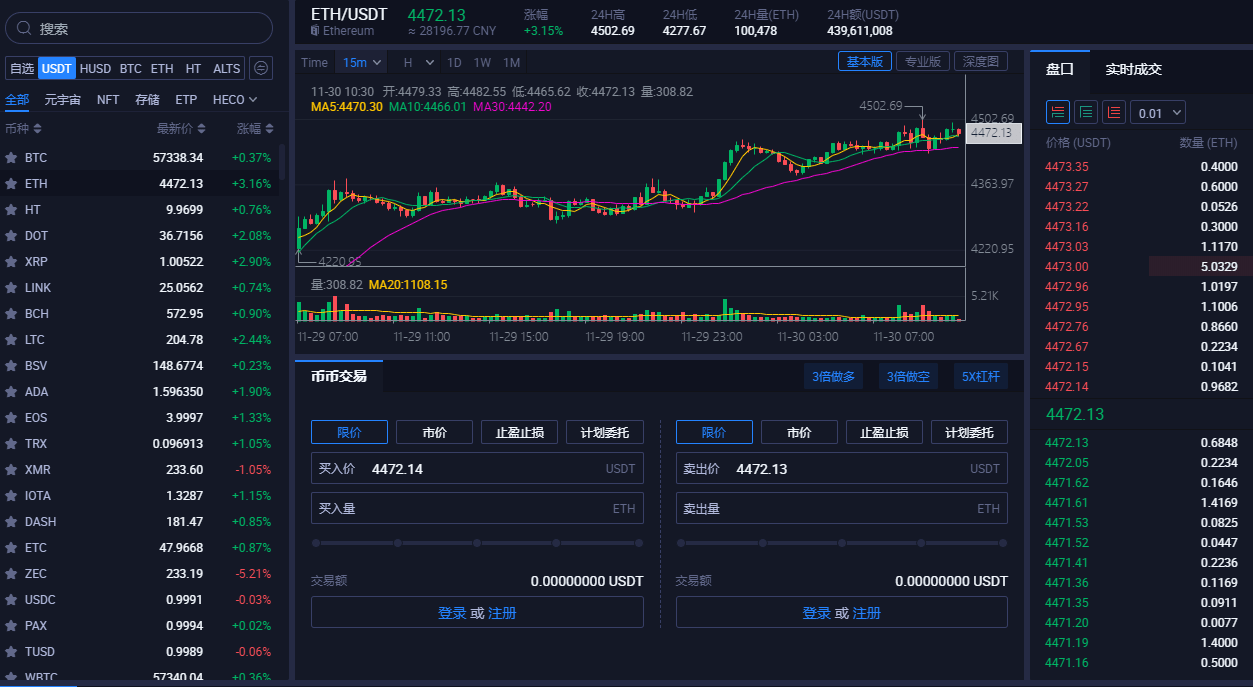Image resolution: width=1253 pixels, height=687 pixels.
Task: Mark ADA as favorite with star
Action: coord(11,392)
